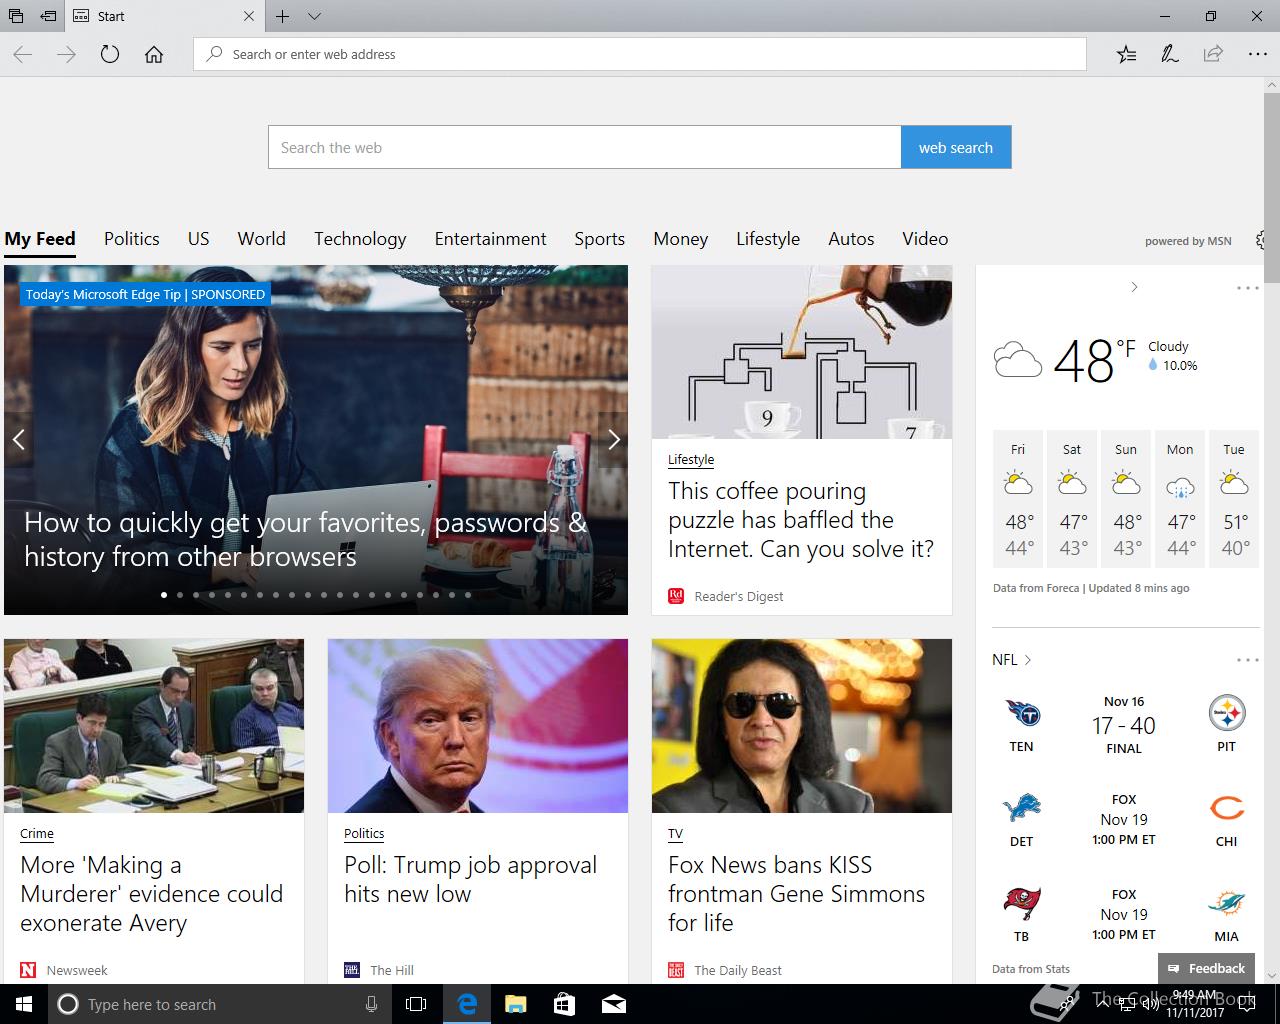Click the Search the web field
This screenshot has height=1024, width=1280.
pyautogui.click(x=584, y=147)
